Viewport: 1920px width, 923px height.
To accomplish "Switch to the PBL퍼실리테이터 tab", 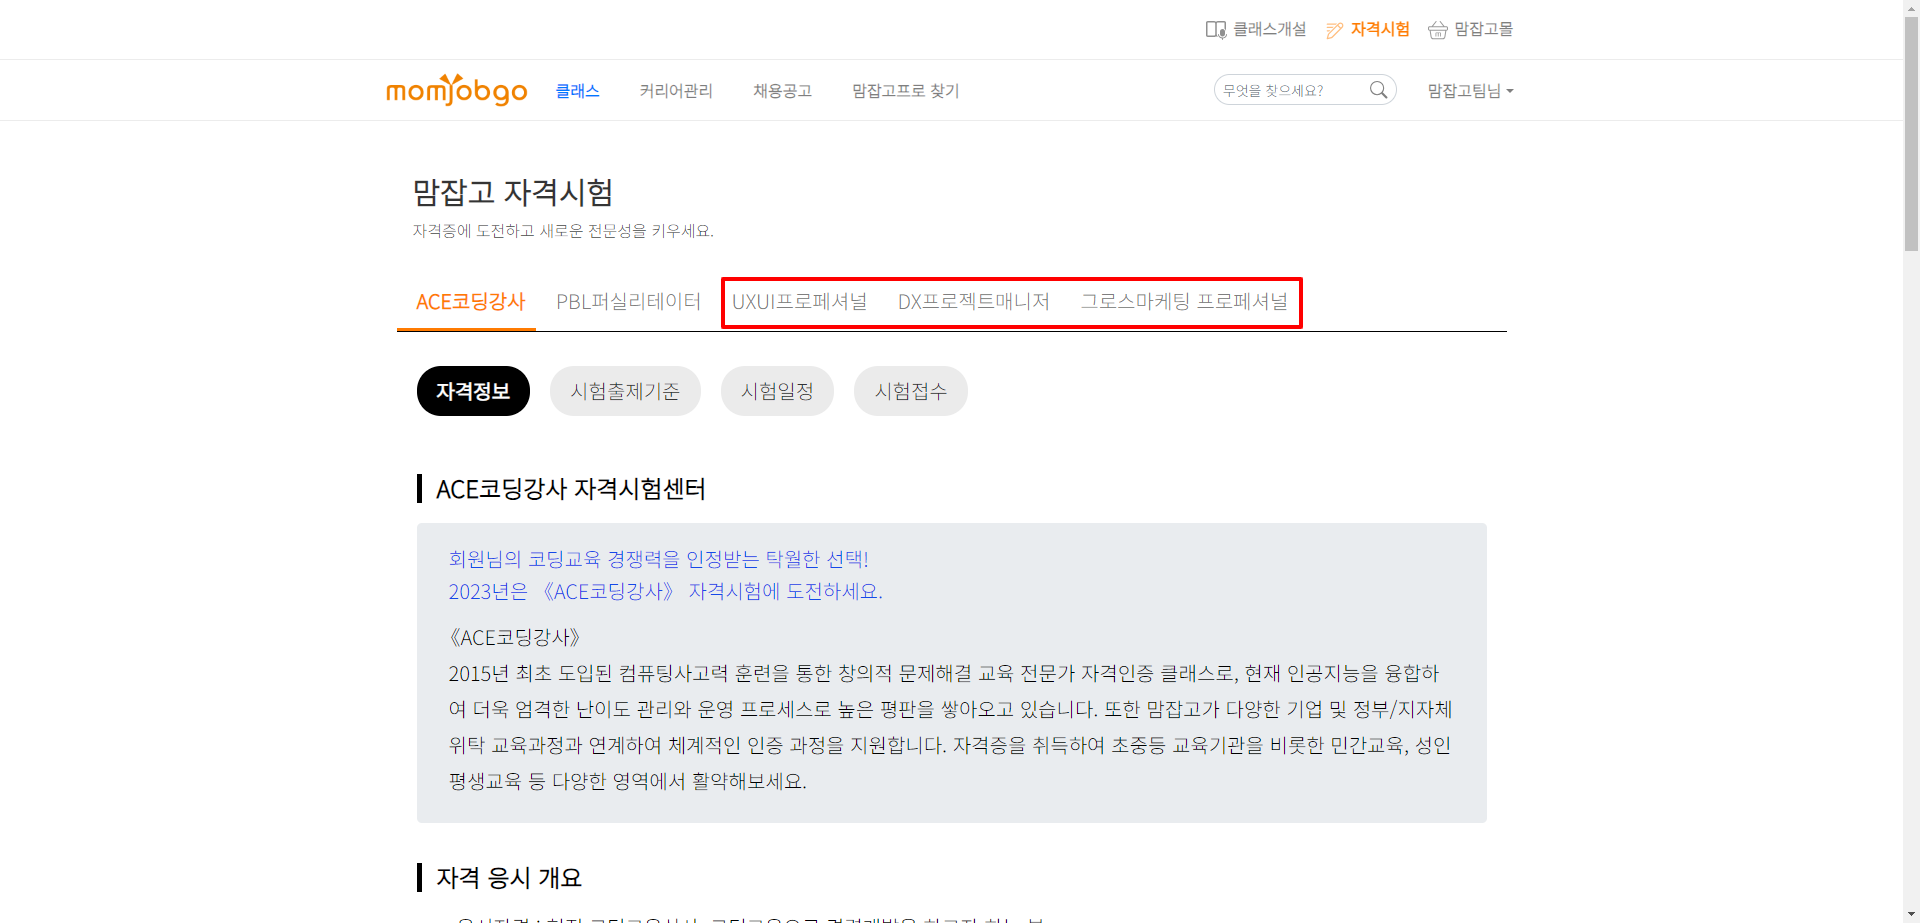I will pos(628,302).
